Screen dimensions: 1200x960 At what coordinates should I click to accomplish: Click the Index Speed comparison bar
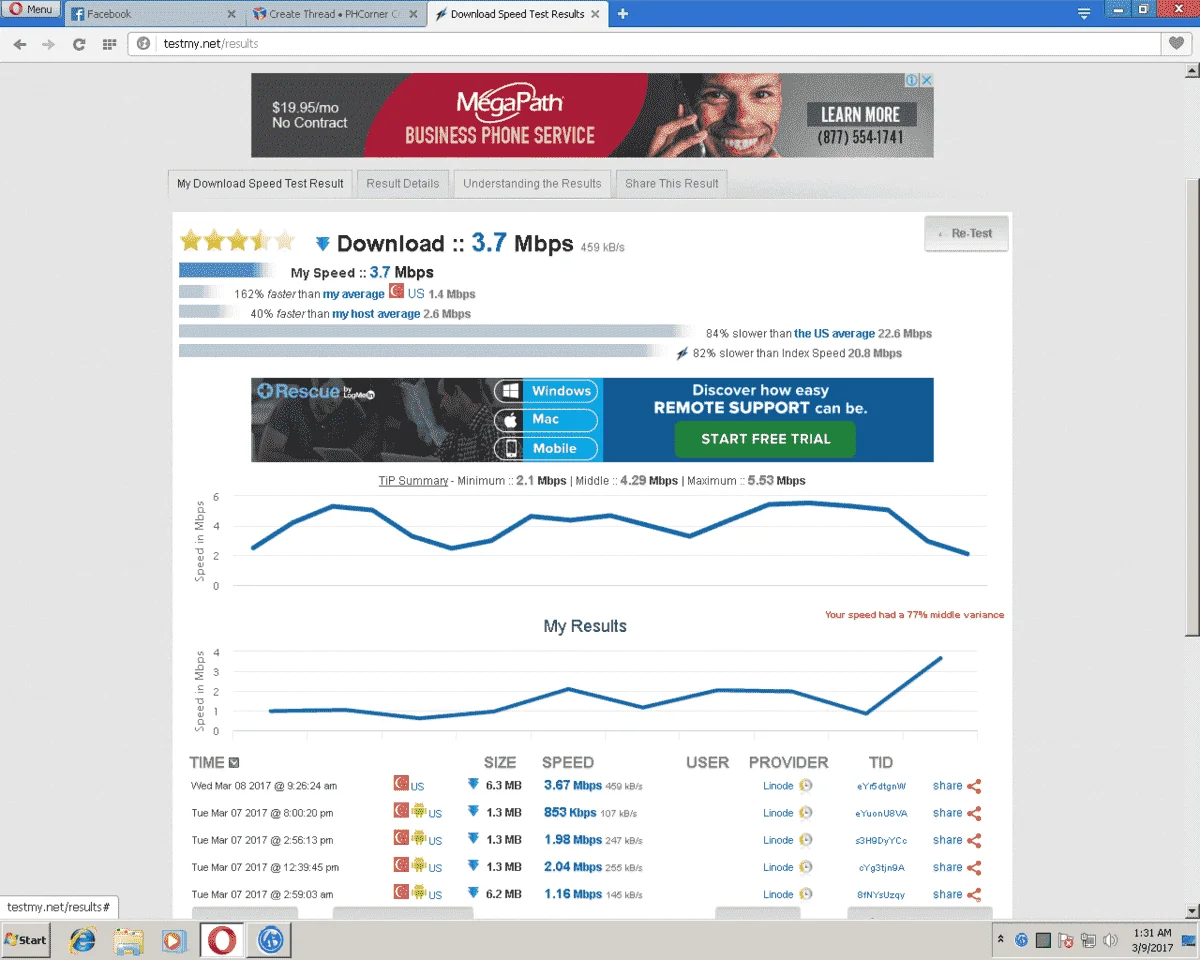click(422, 351)
